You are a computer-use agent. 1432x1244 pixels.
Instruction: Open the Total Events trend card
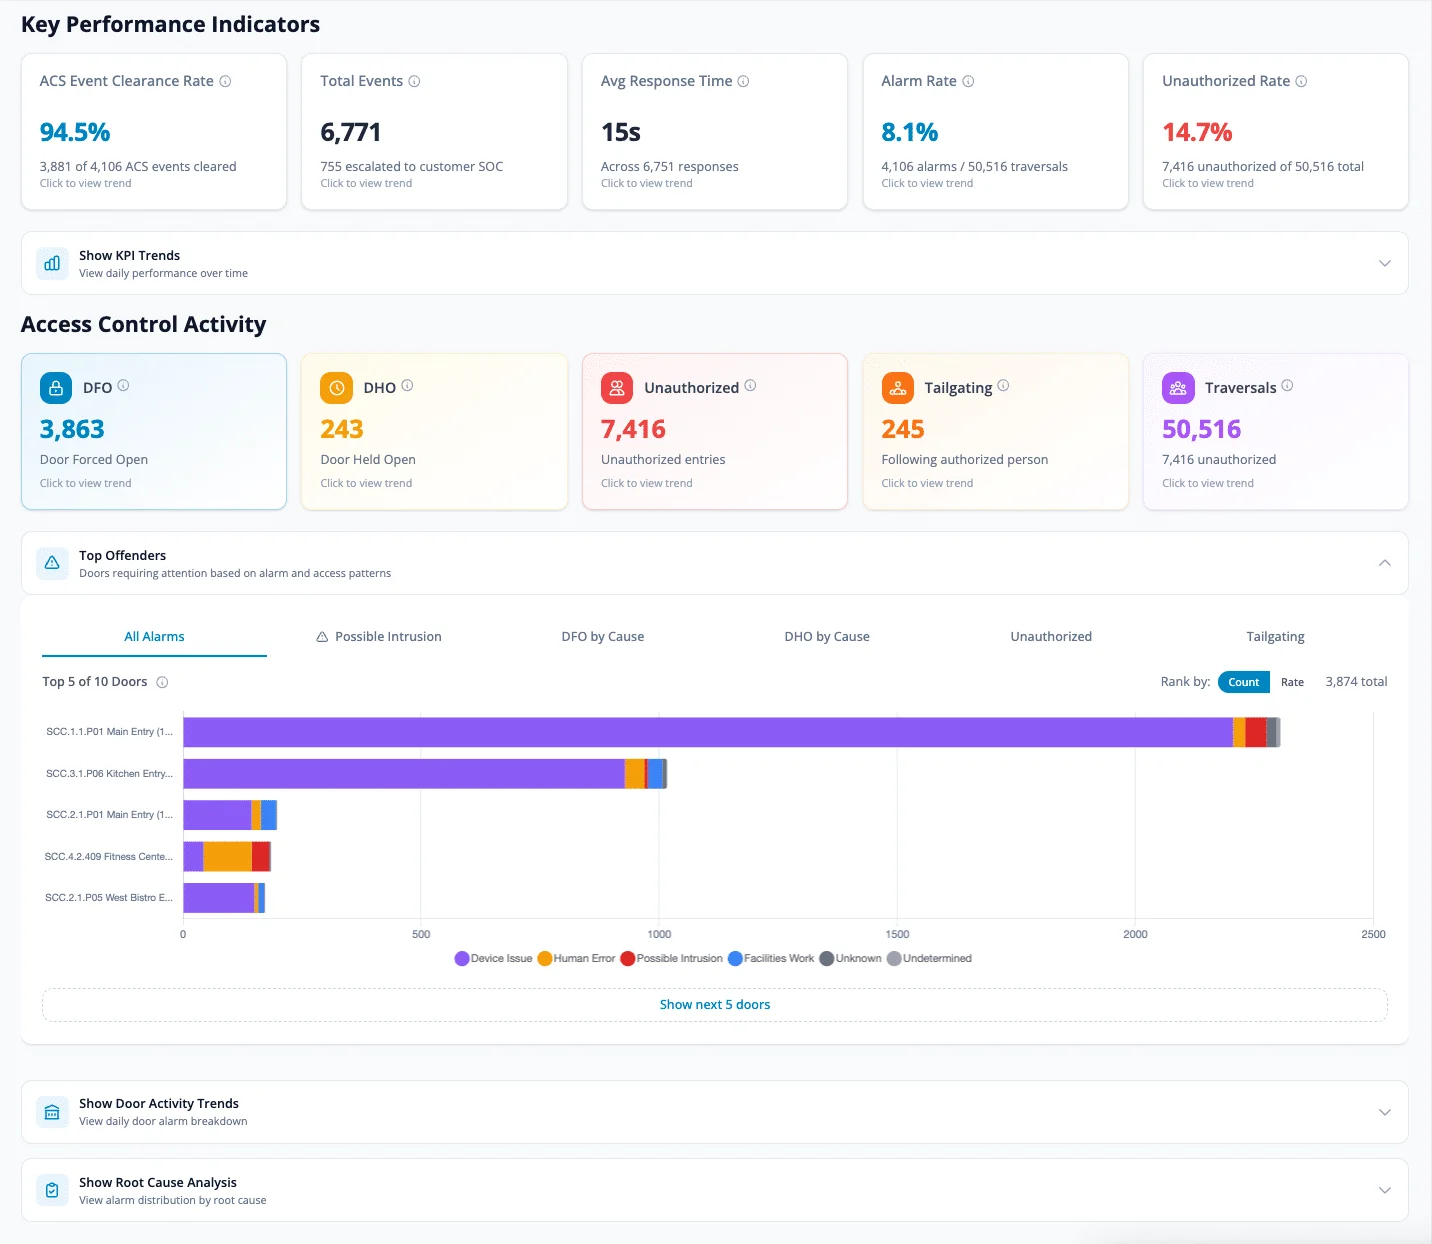434,132
